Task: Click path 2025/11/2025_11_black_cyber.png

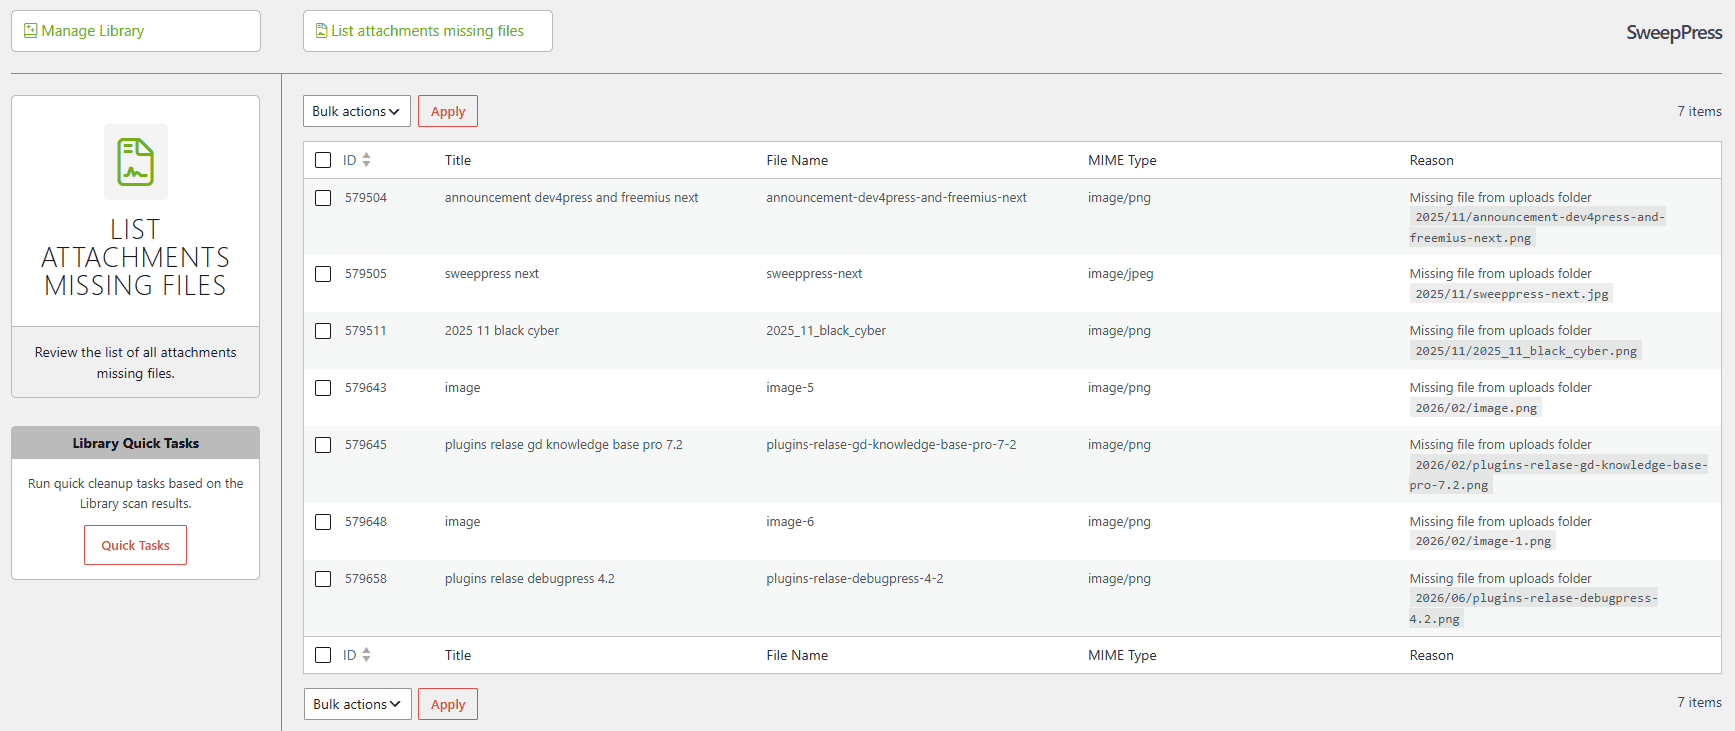Action: (x=1526, y=351)
